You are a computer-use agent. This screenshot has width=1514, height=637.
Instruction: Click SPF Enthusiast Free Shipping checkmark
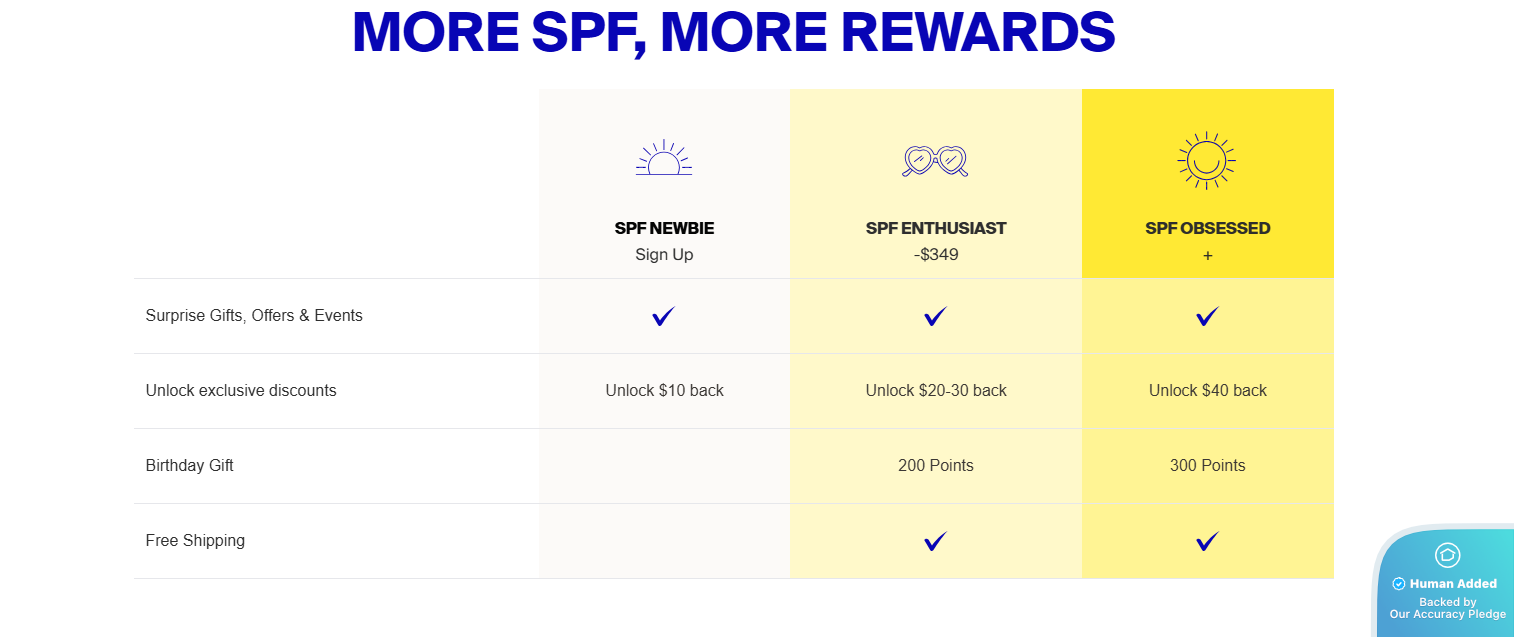point(935,541)
